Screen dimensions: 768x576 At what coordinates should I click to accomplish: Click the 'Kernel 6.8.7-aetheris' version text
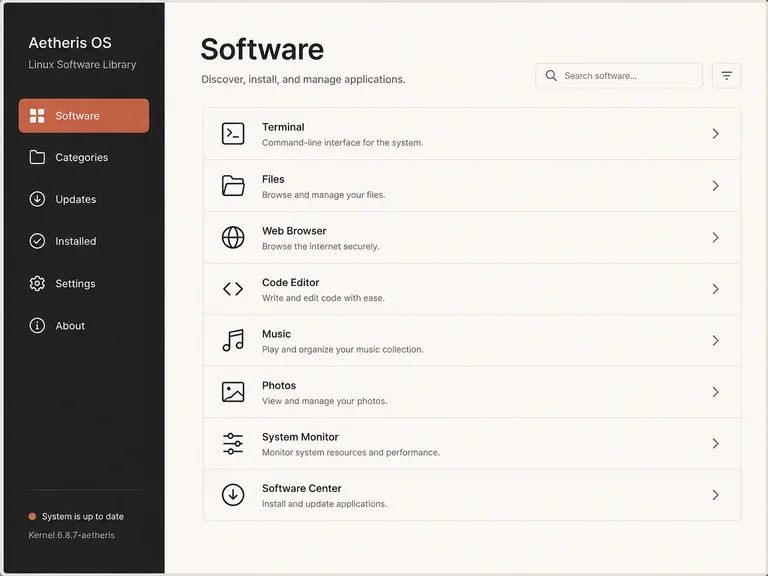click(72, 535)
